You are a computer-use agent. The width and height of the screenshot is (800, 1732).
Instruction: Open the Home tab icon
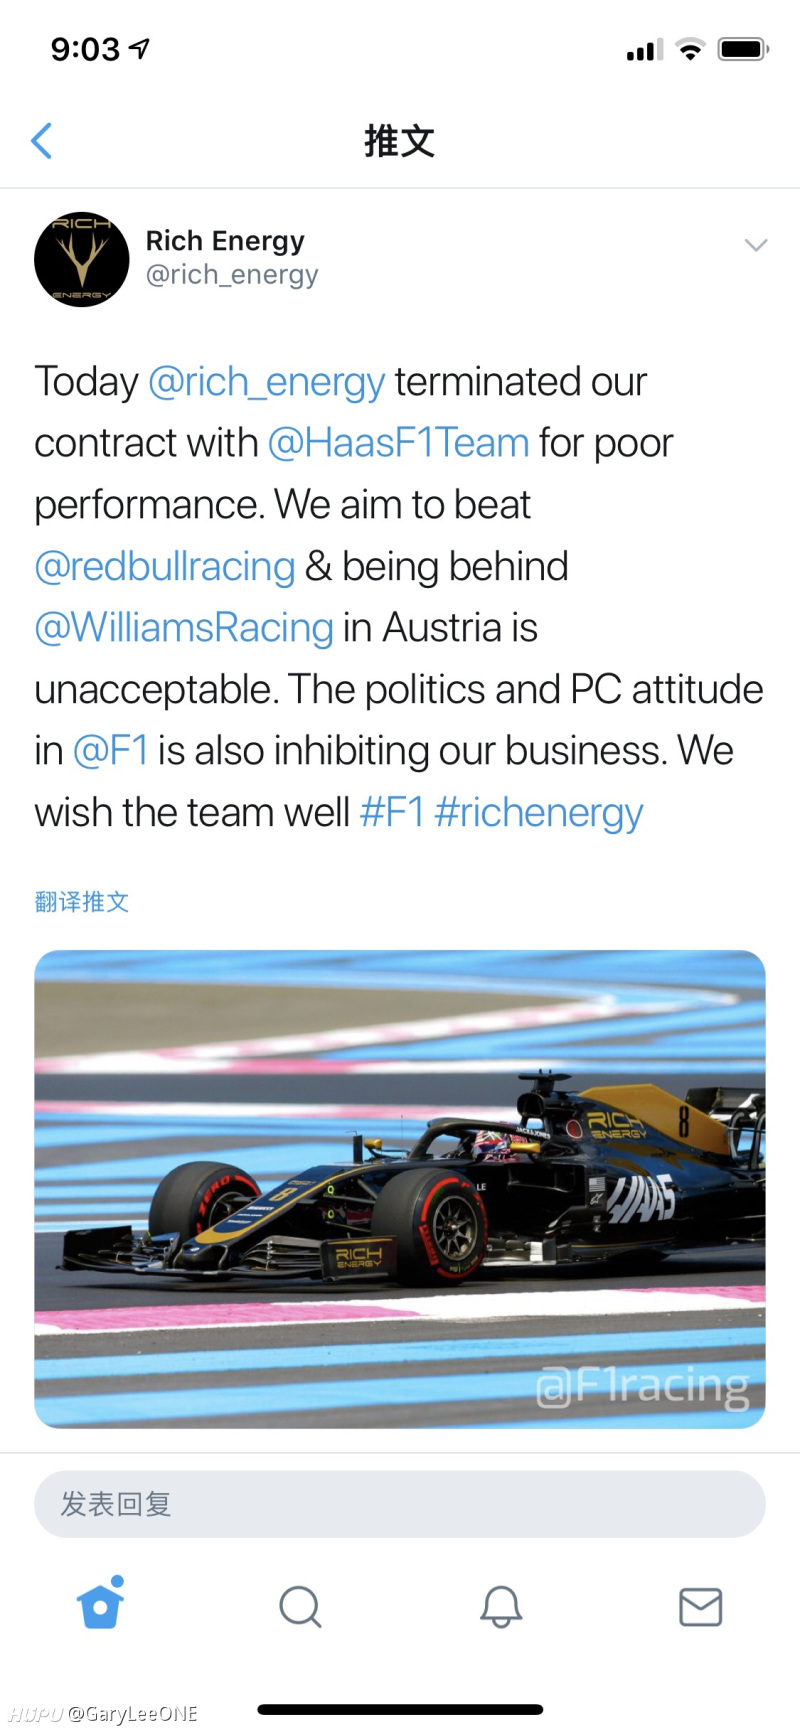[101, 1606]
